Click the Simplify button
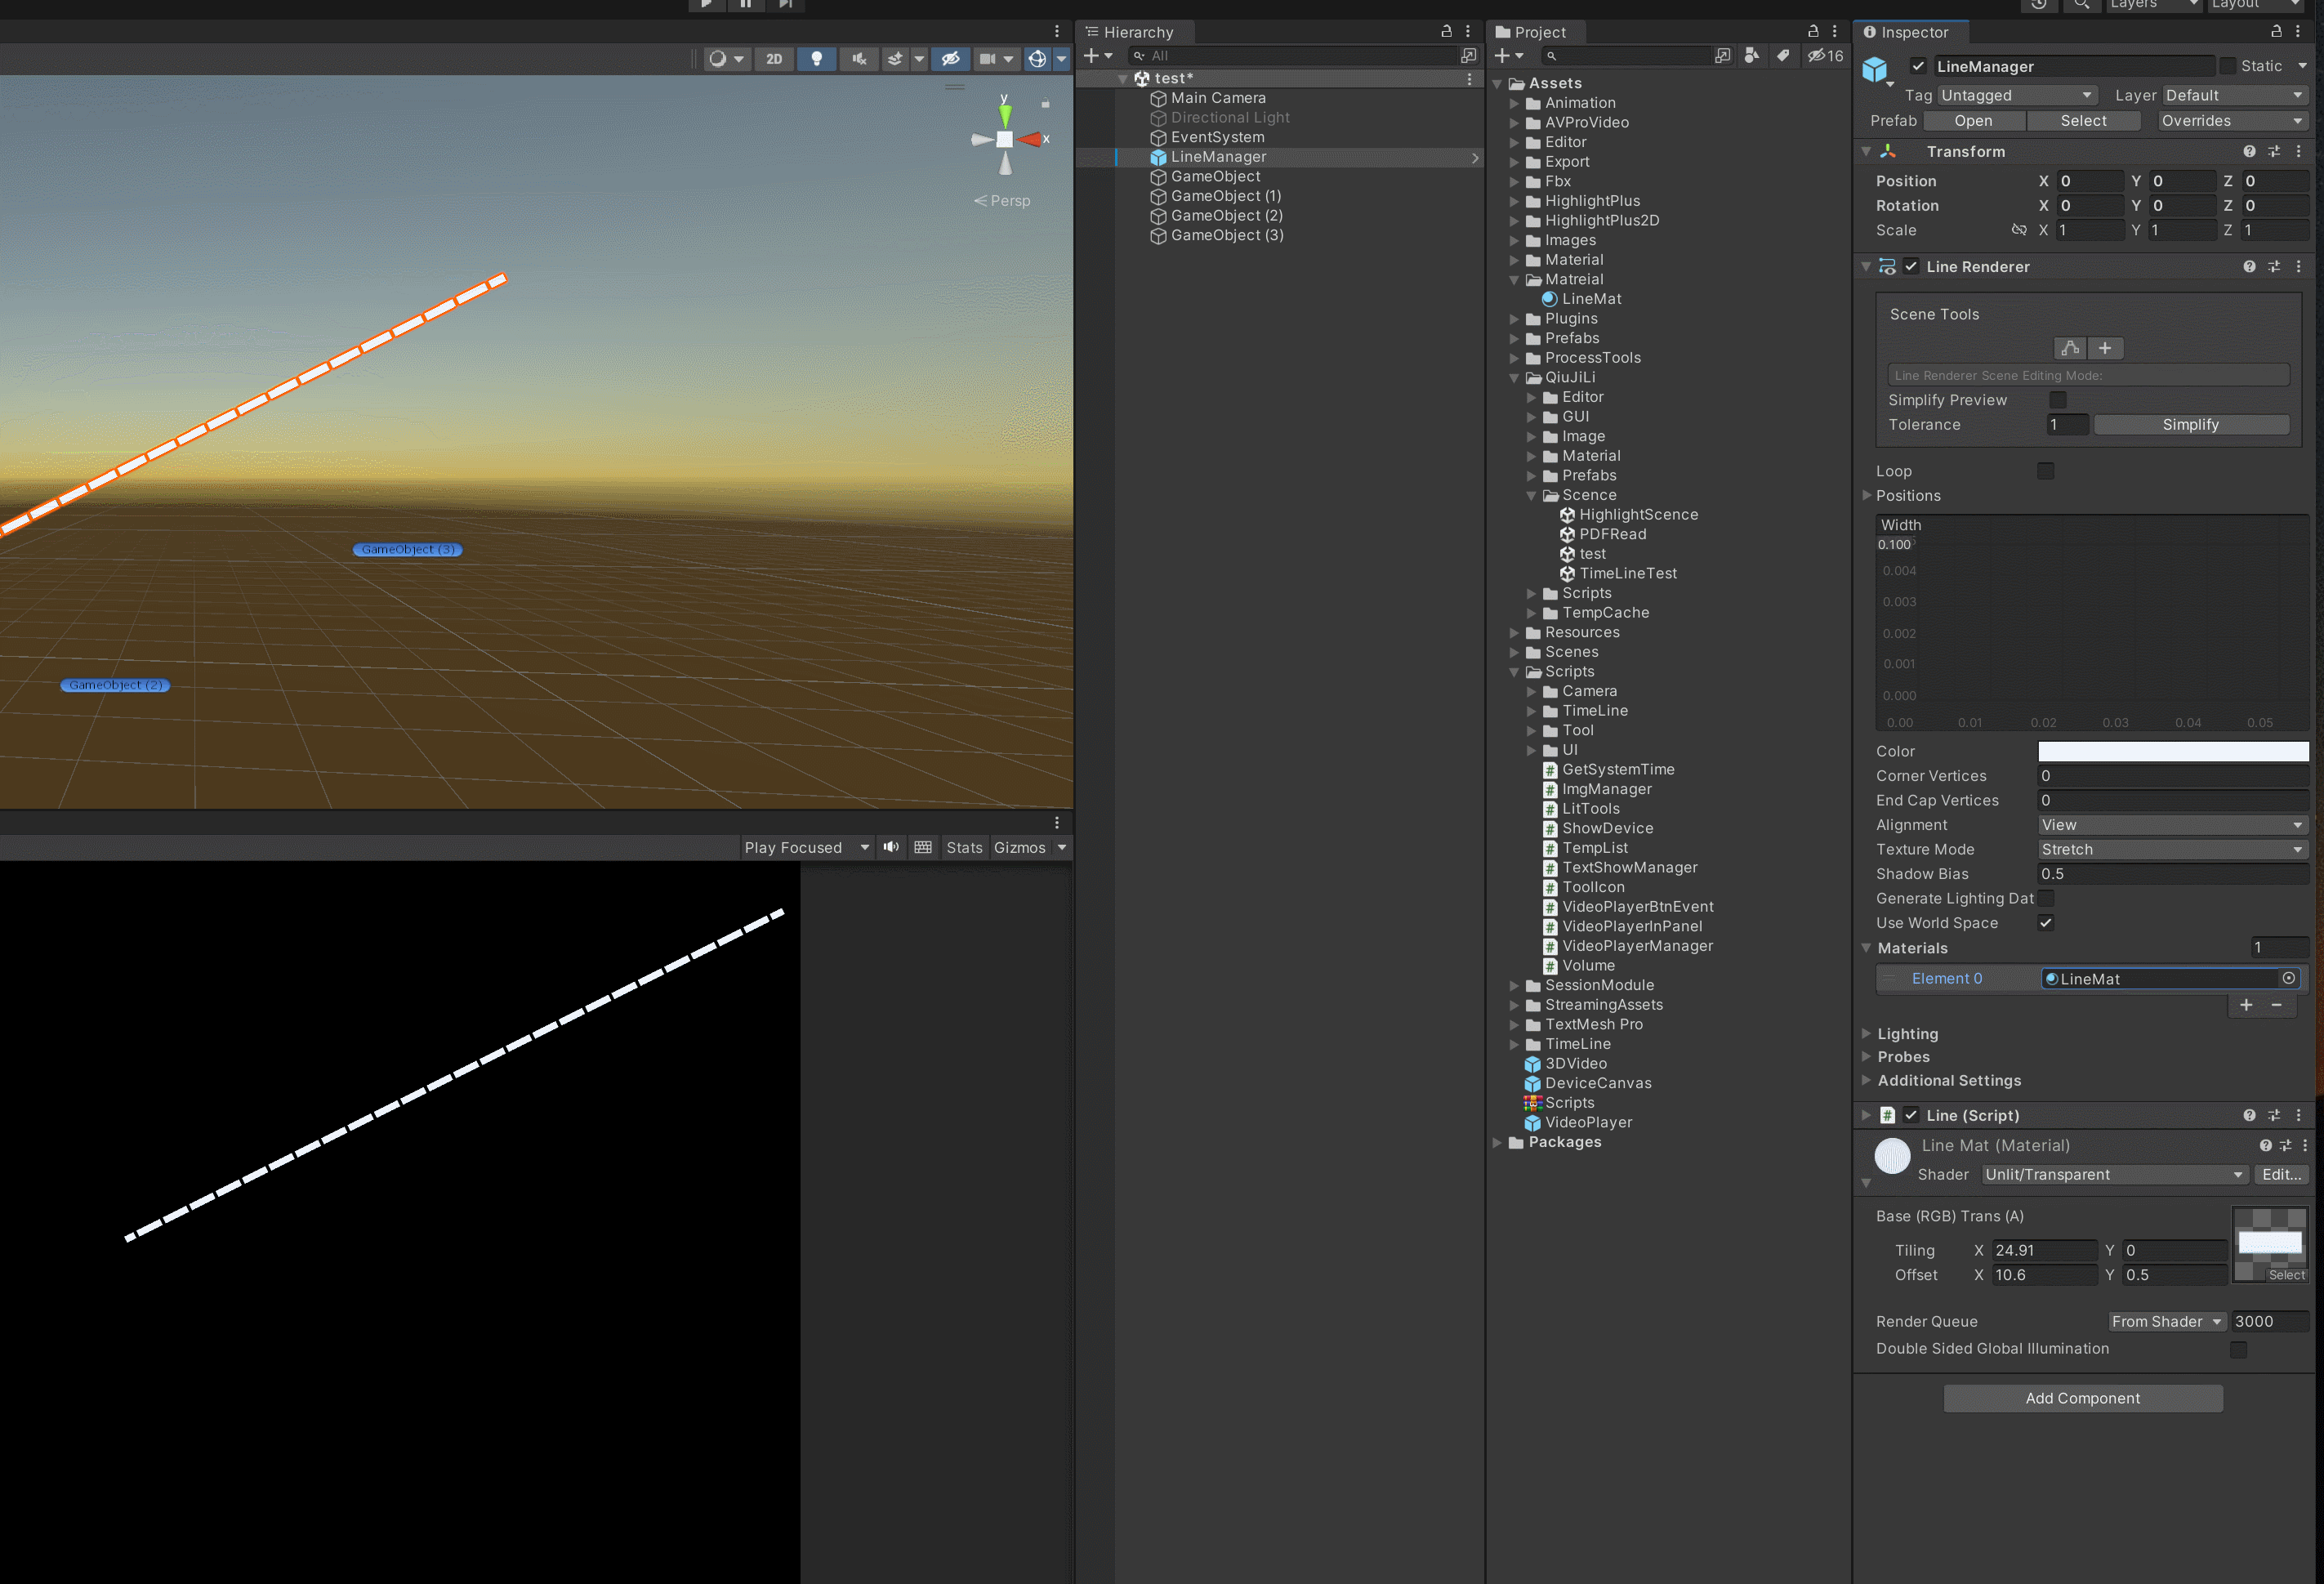The height and width of the screenshot is (1584, 2324). tap(2190, 425)
